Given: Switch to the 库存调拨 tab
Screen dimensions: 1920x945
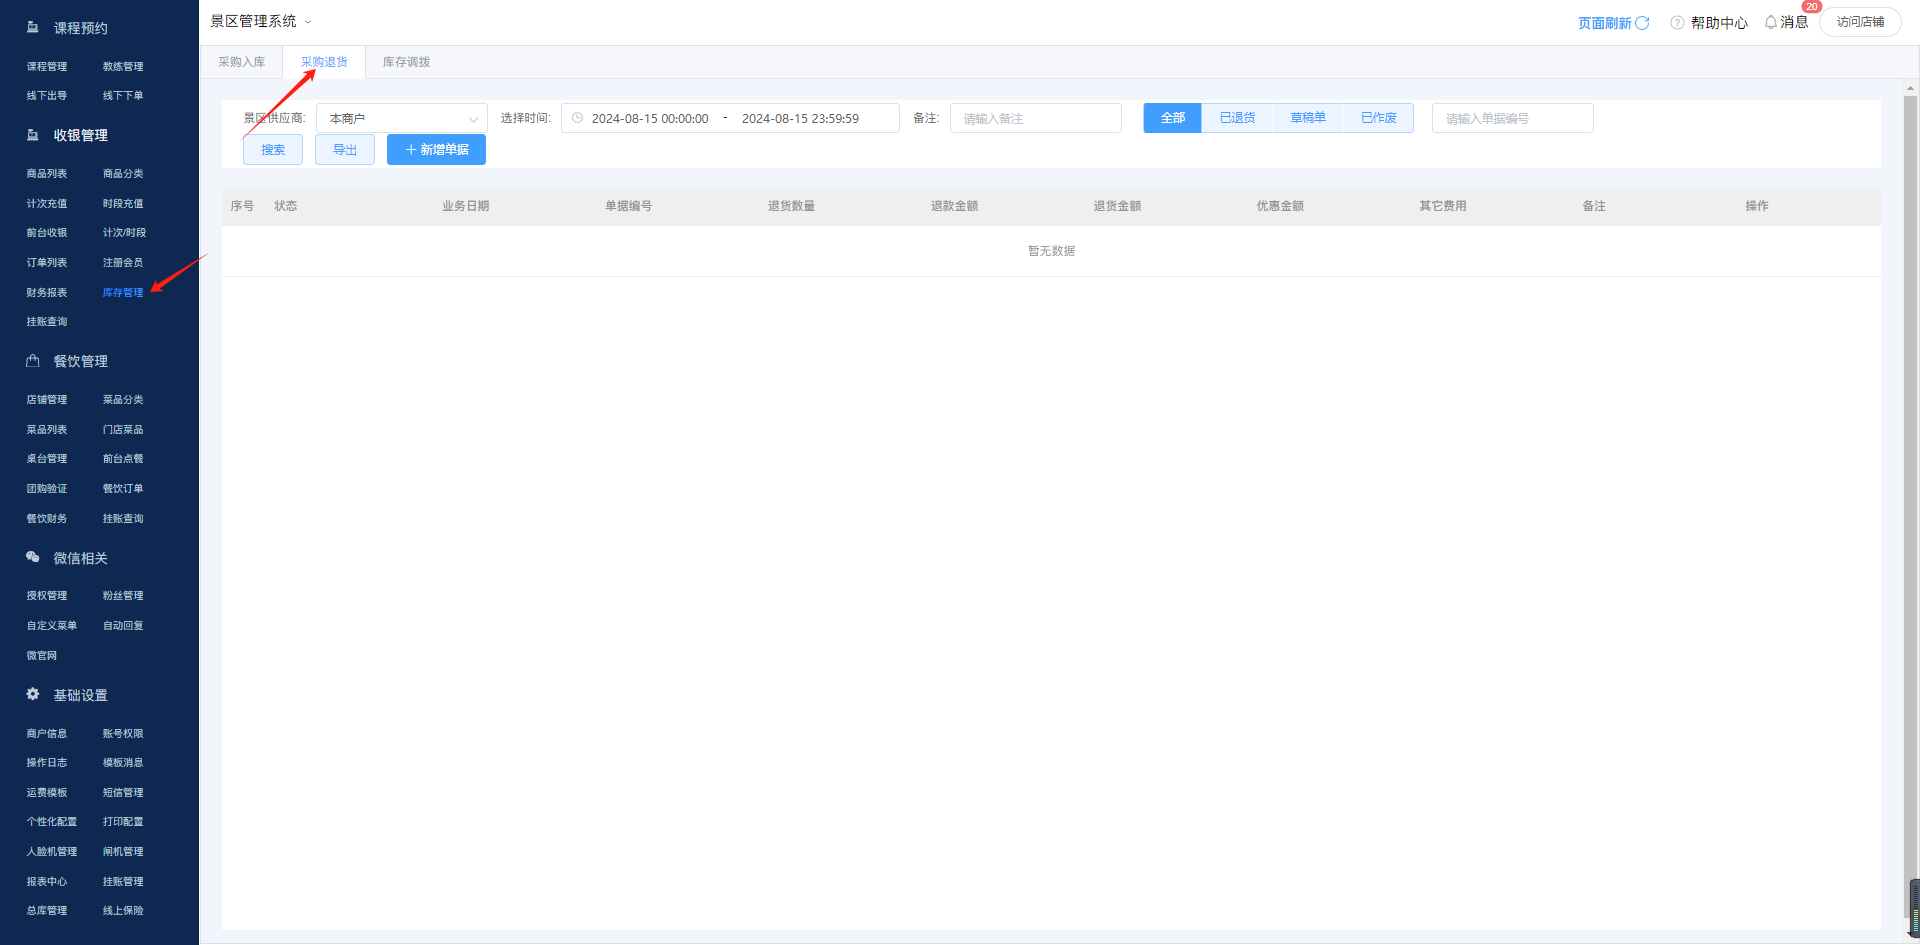Looking at the screenshot, I should coord(406,62).
